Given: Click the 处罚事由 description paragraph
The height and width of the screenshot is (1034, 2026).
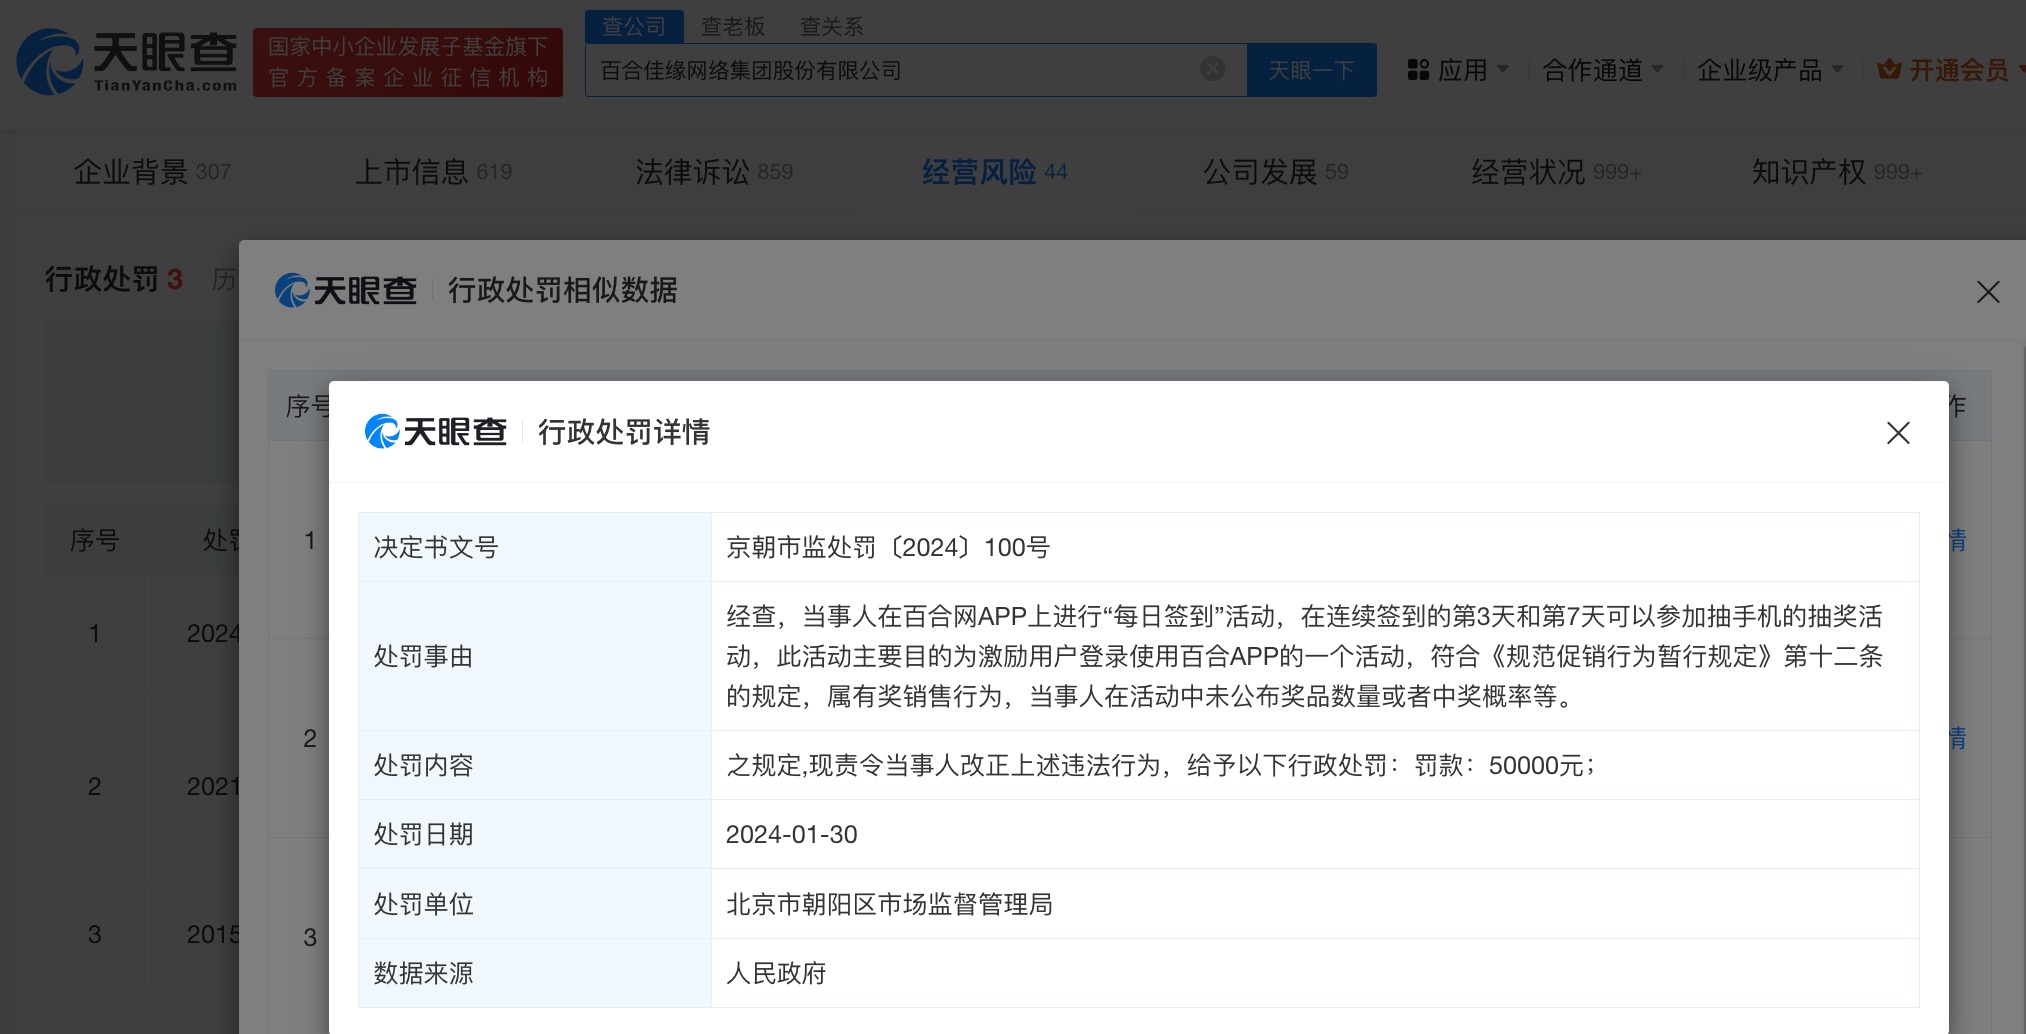Looking at the screenshot, I should (1304, 656).
